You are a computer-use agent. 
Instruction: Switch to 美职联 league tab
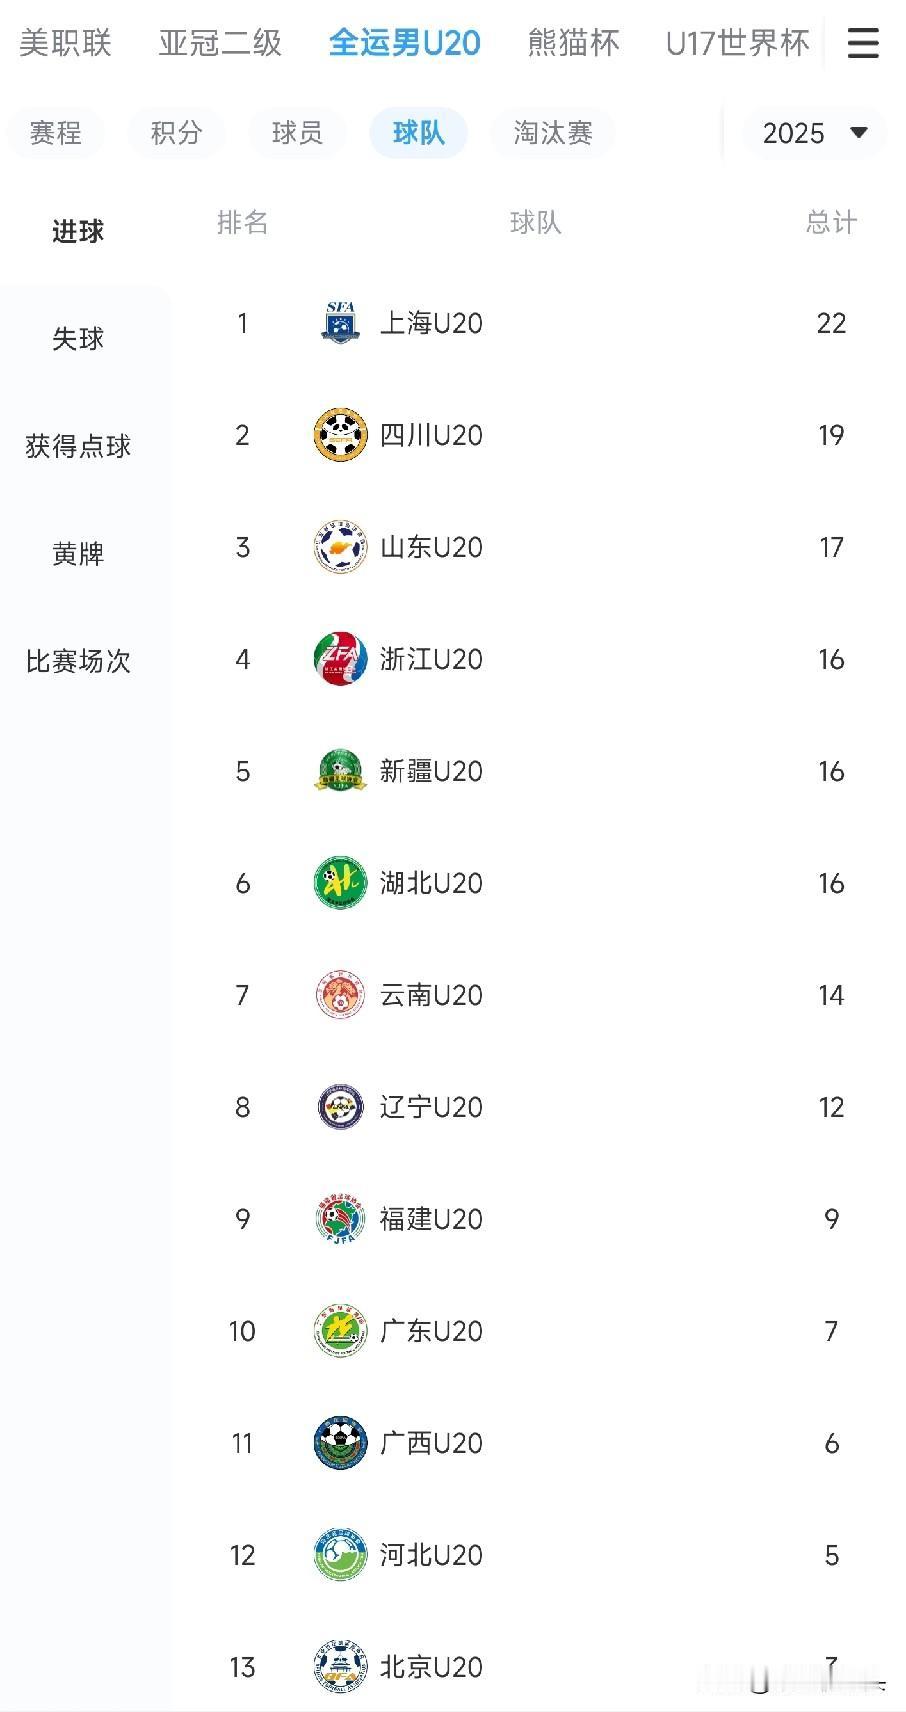pyautogui.click(x=65, y=43)
